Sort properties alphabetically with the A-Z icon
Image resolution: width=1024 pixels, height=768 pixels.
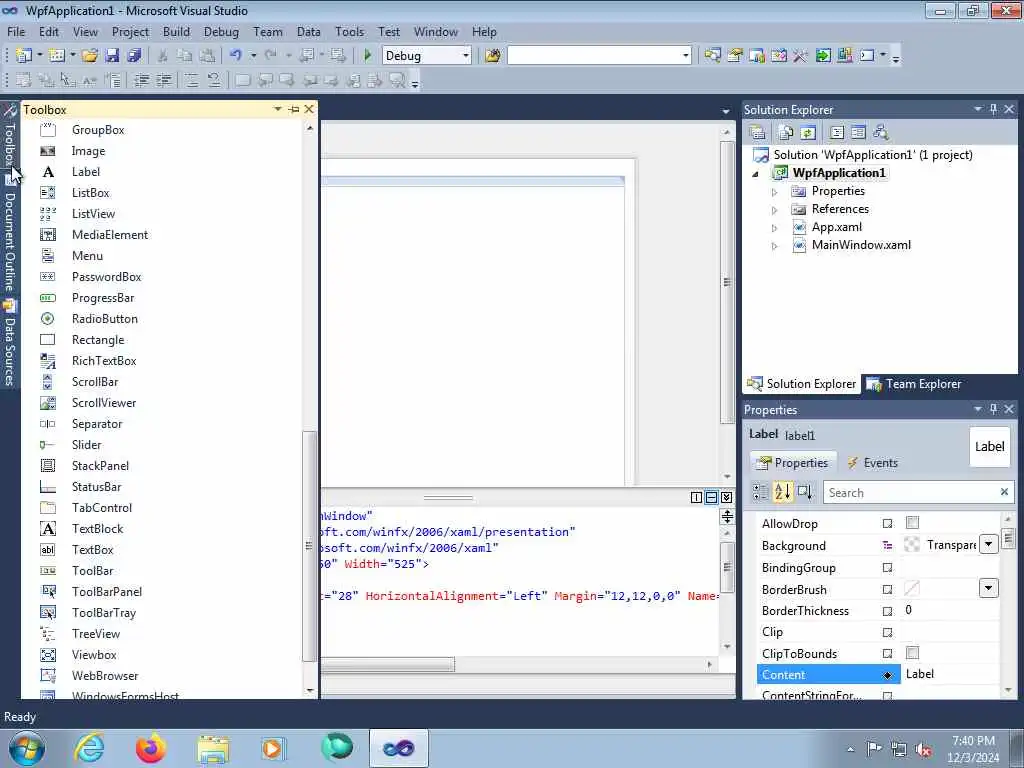tap(782, 492)
